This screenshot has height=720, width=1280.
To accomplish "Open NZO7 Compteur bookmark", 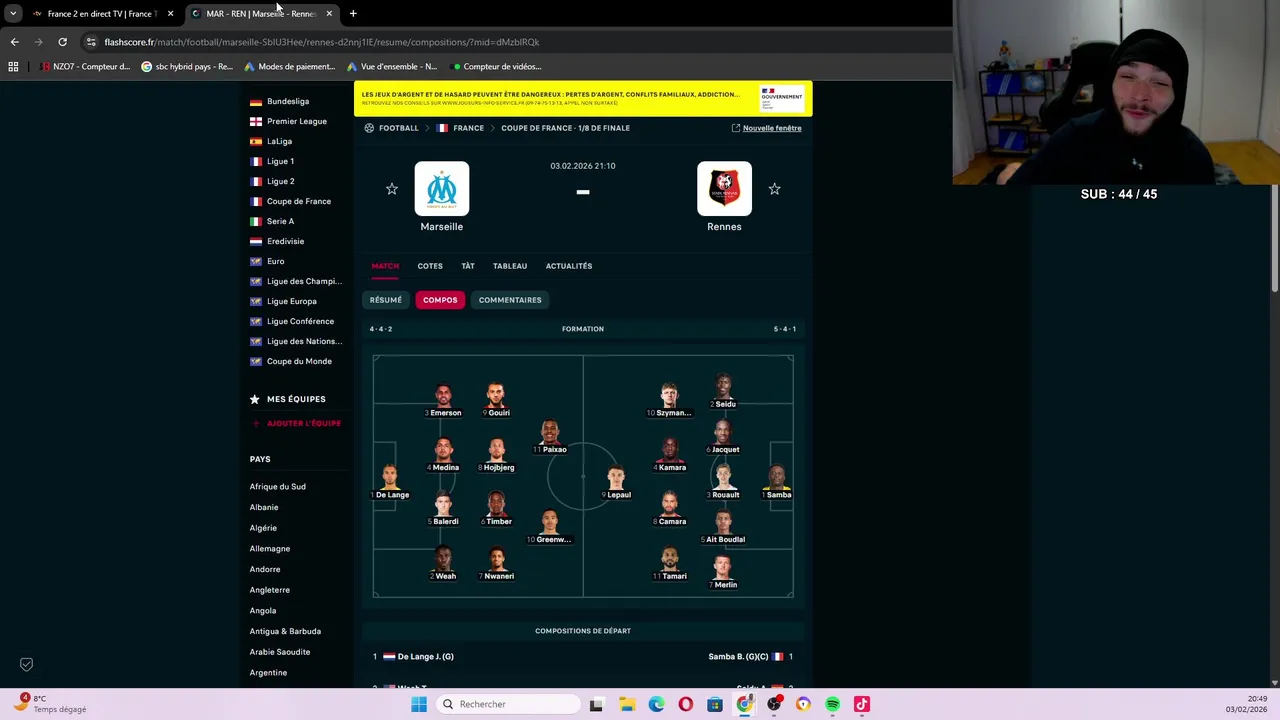I will pos(85,67).
